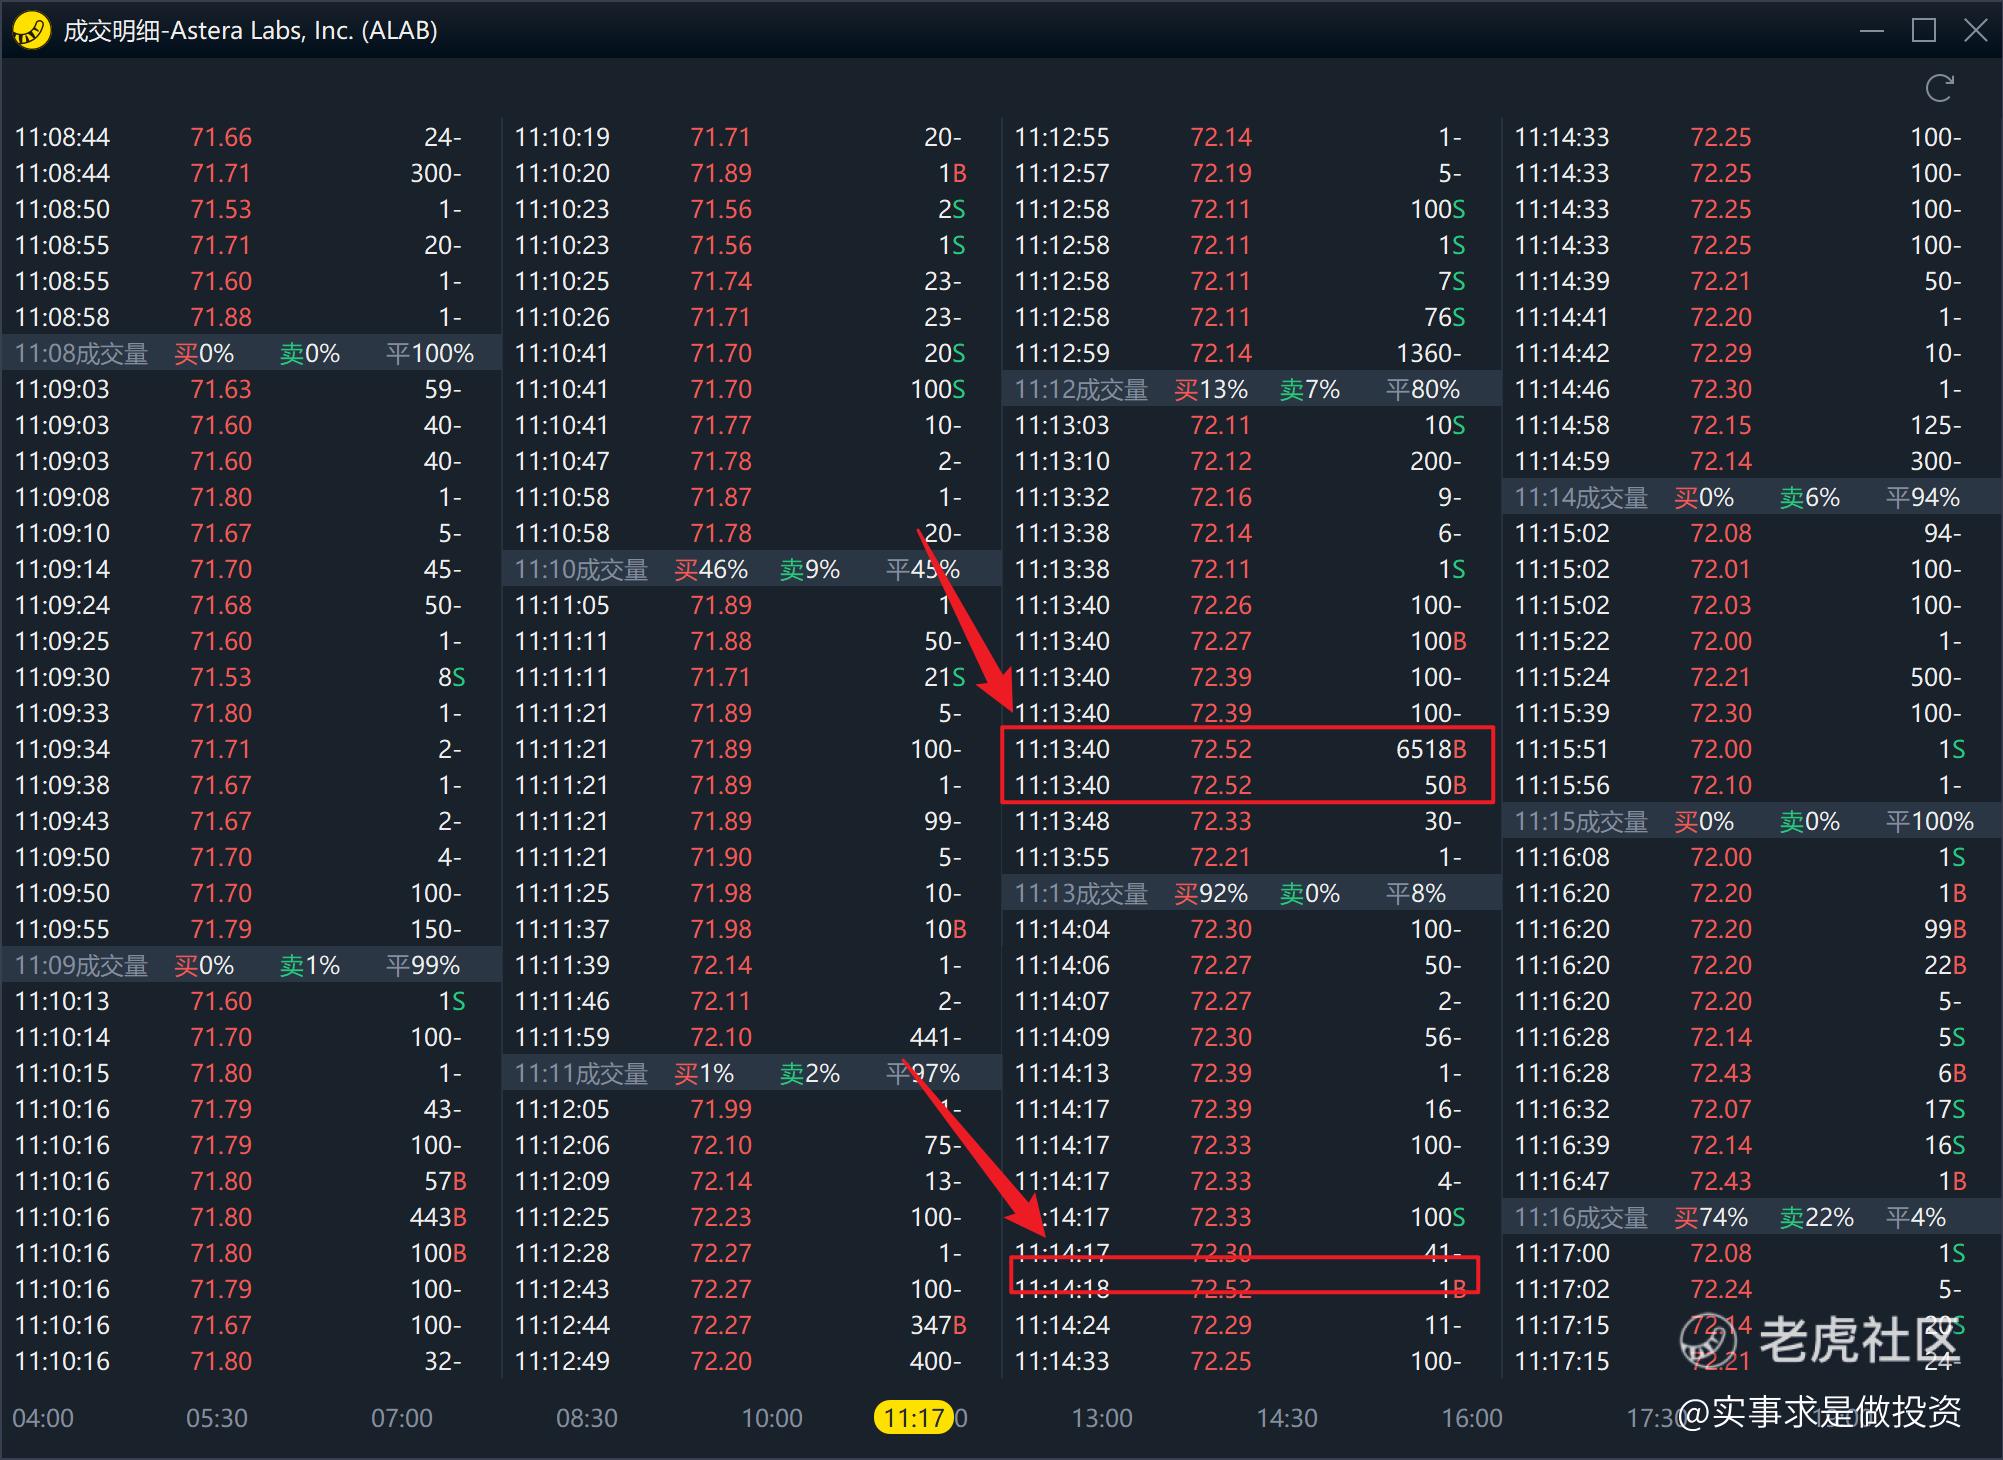Viewport: 2003px width, 1460px height.
Task: Select the 11:10:25 trade at 71.74
Action: (x=751, y=281)
